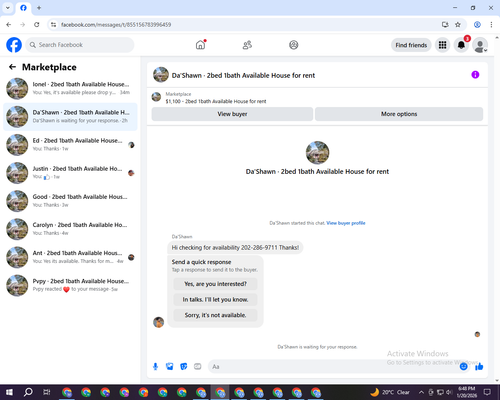Open the Ed conversation
This screenshot has width=500, height=400.
(x=70, y=145)
